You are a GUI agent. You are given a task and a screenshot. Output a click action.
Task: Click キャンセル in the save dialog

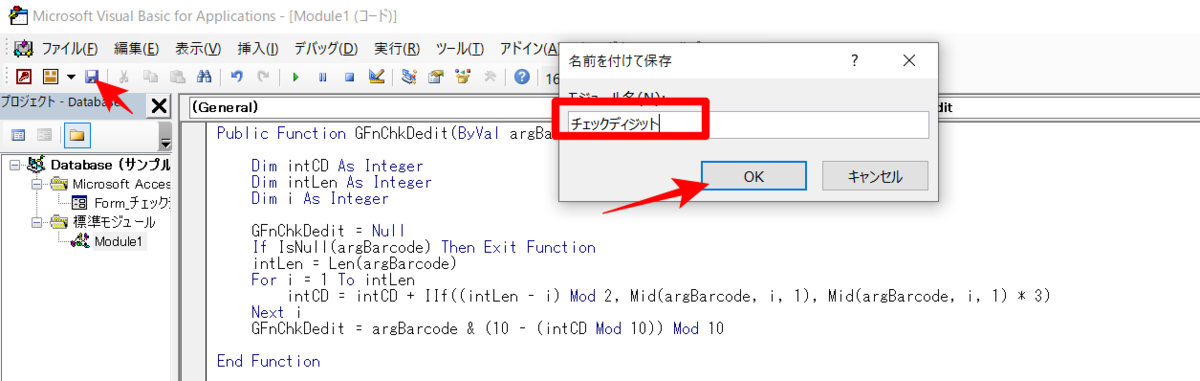coord(875,176)
